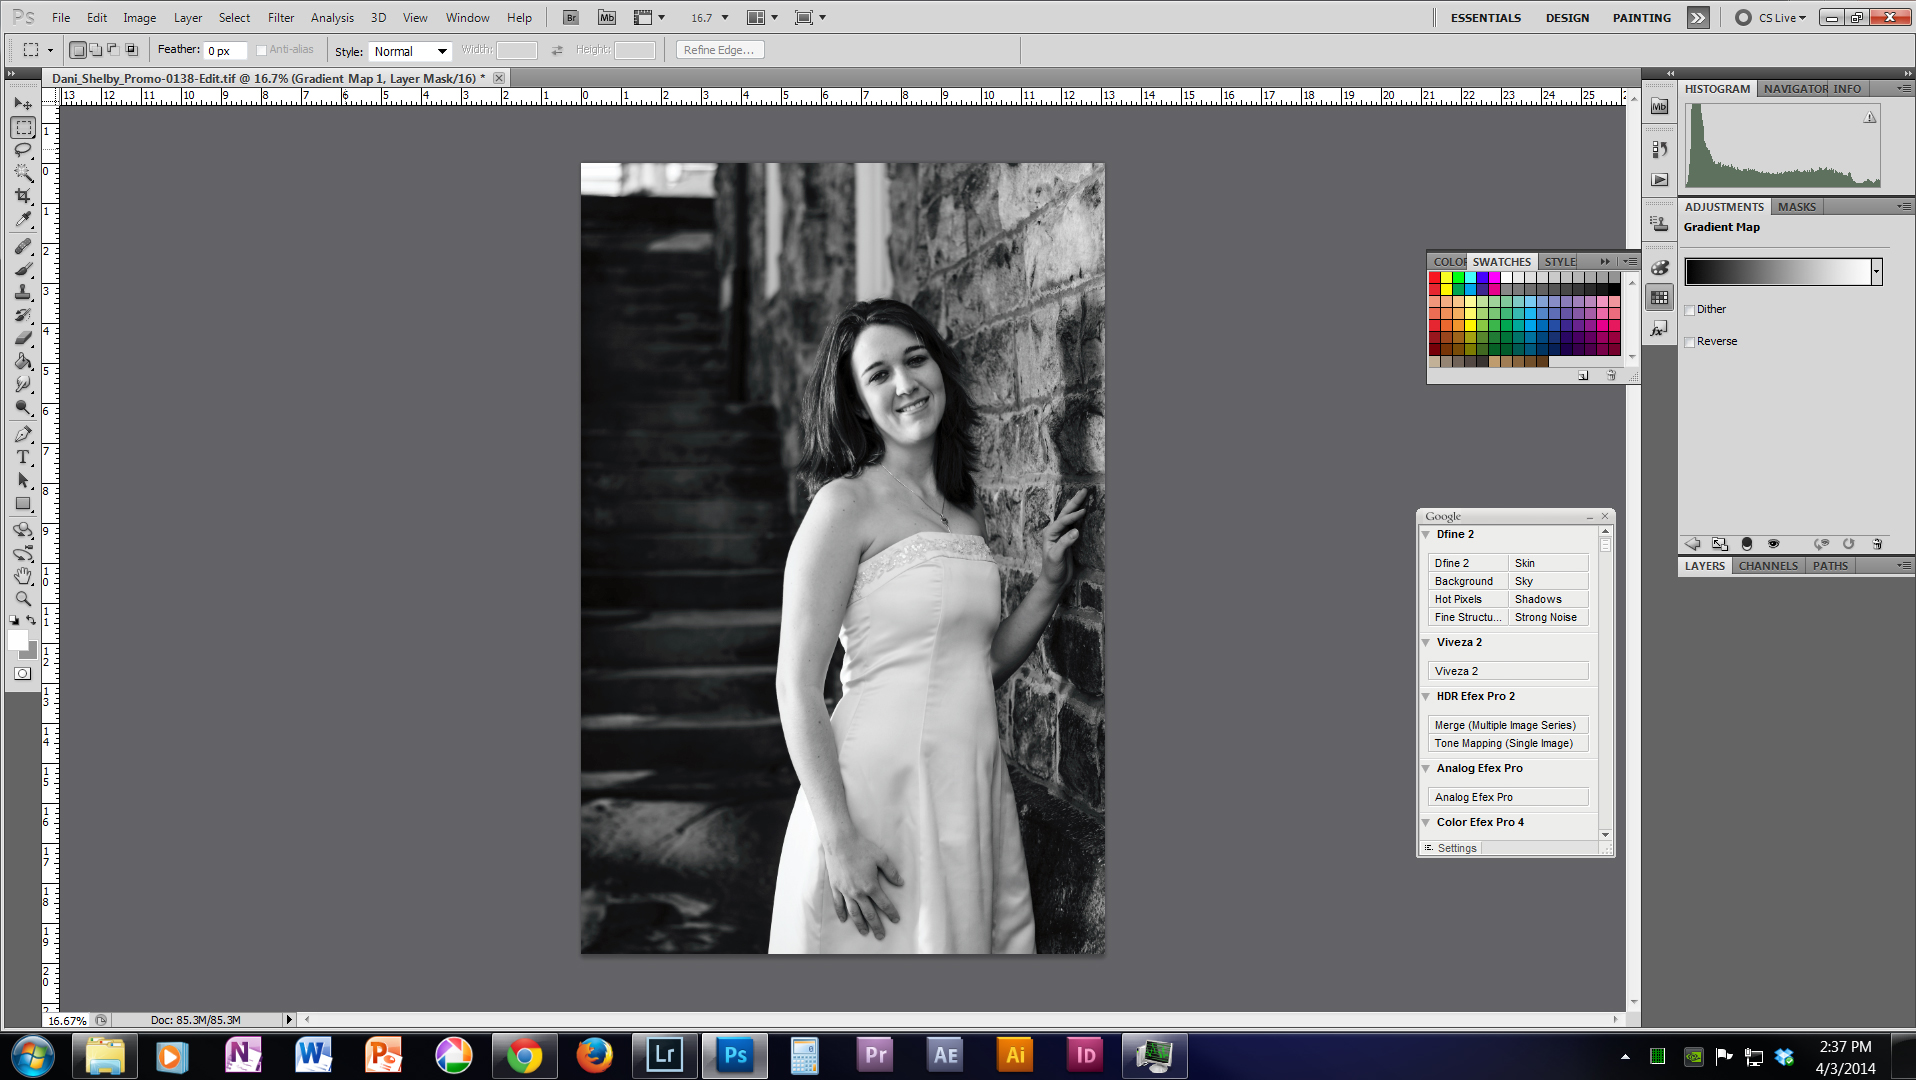
Task: Select the Healing Brush tool
Action: (x=23, y=246)
